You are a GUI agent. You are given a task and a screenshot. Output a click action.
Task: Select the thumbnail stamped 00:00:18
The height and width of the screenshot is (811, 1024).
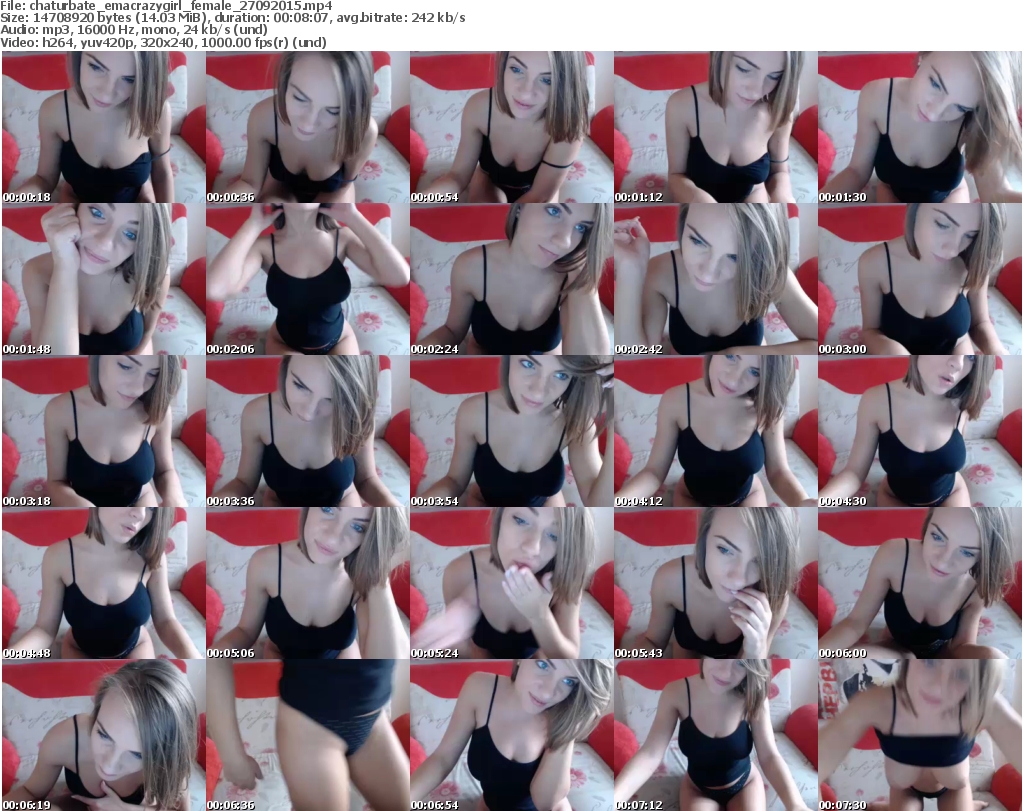click(x=104, y=127)
